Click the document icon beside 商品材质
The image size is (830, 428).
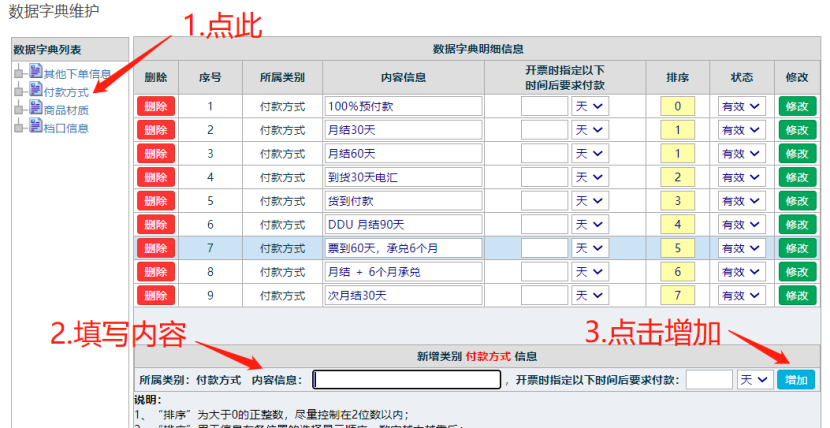tap(35, 108)
